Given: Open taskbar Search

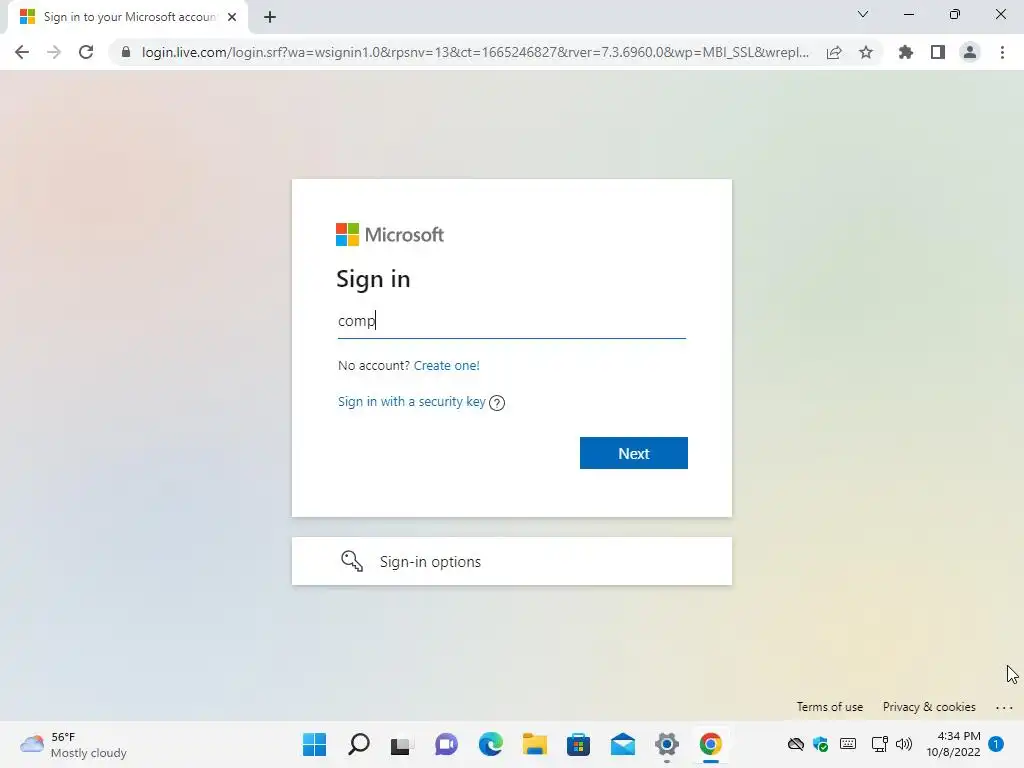Looking at the screenshot, I should coord(359,744).
